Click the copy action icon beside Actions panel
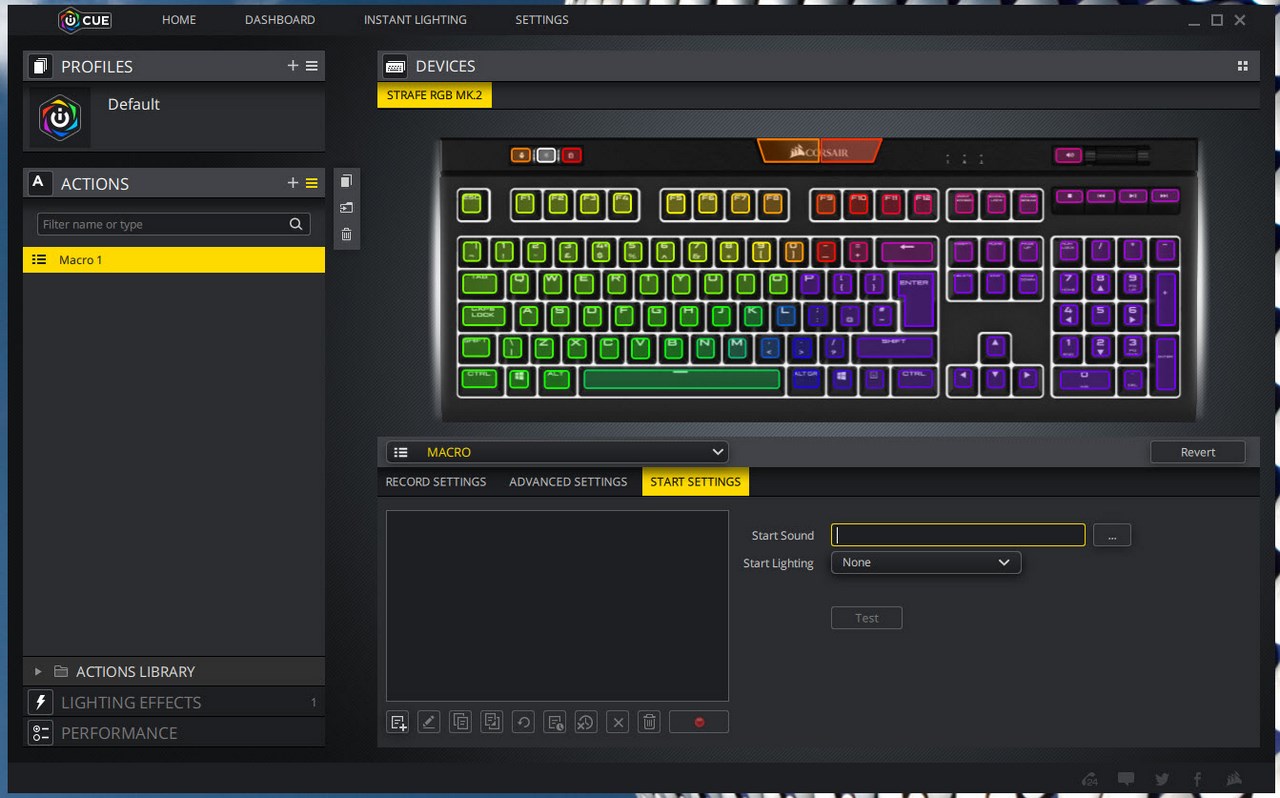Viewport: 1280px width, 798px height. (x=346, y=181)
